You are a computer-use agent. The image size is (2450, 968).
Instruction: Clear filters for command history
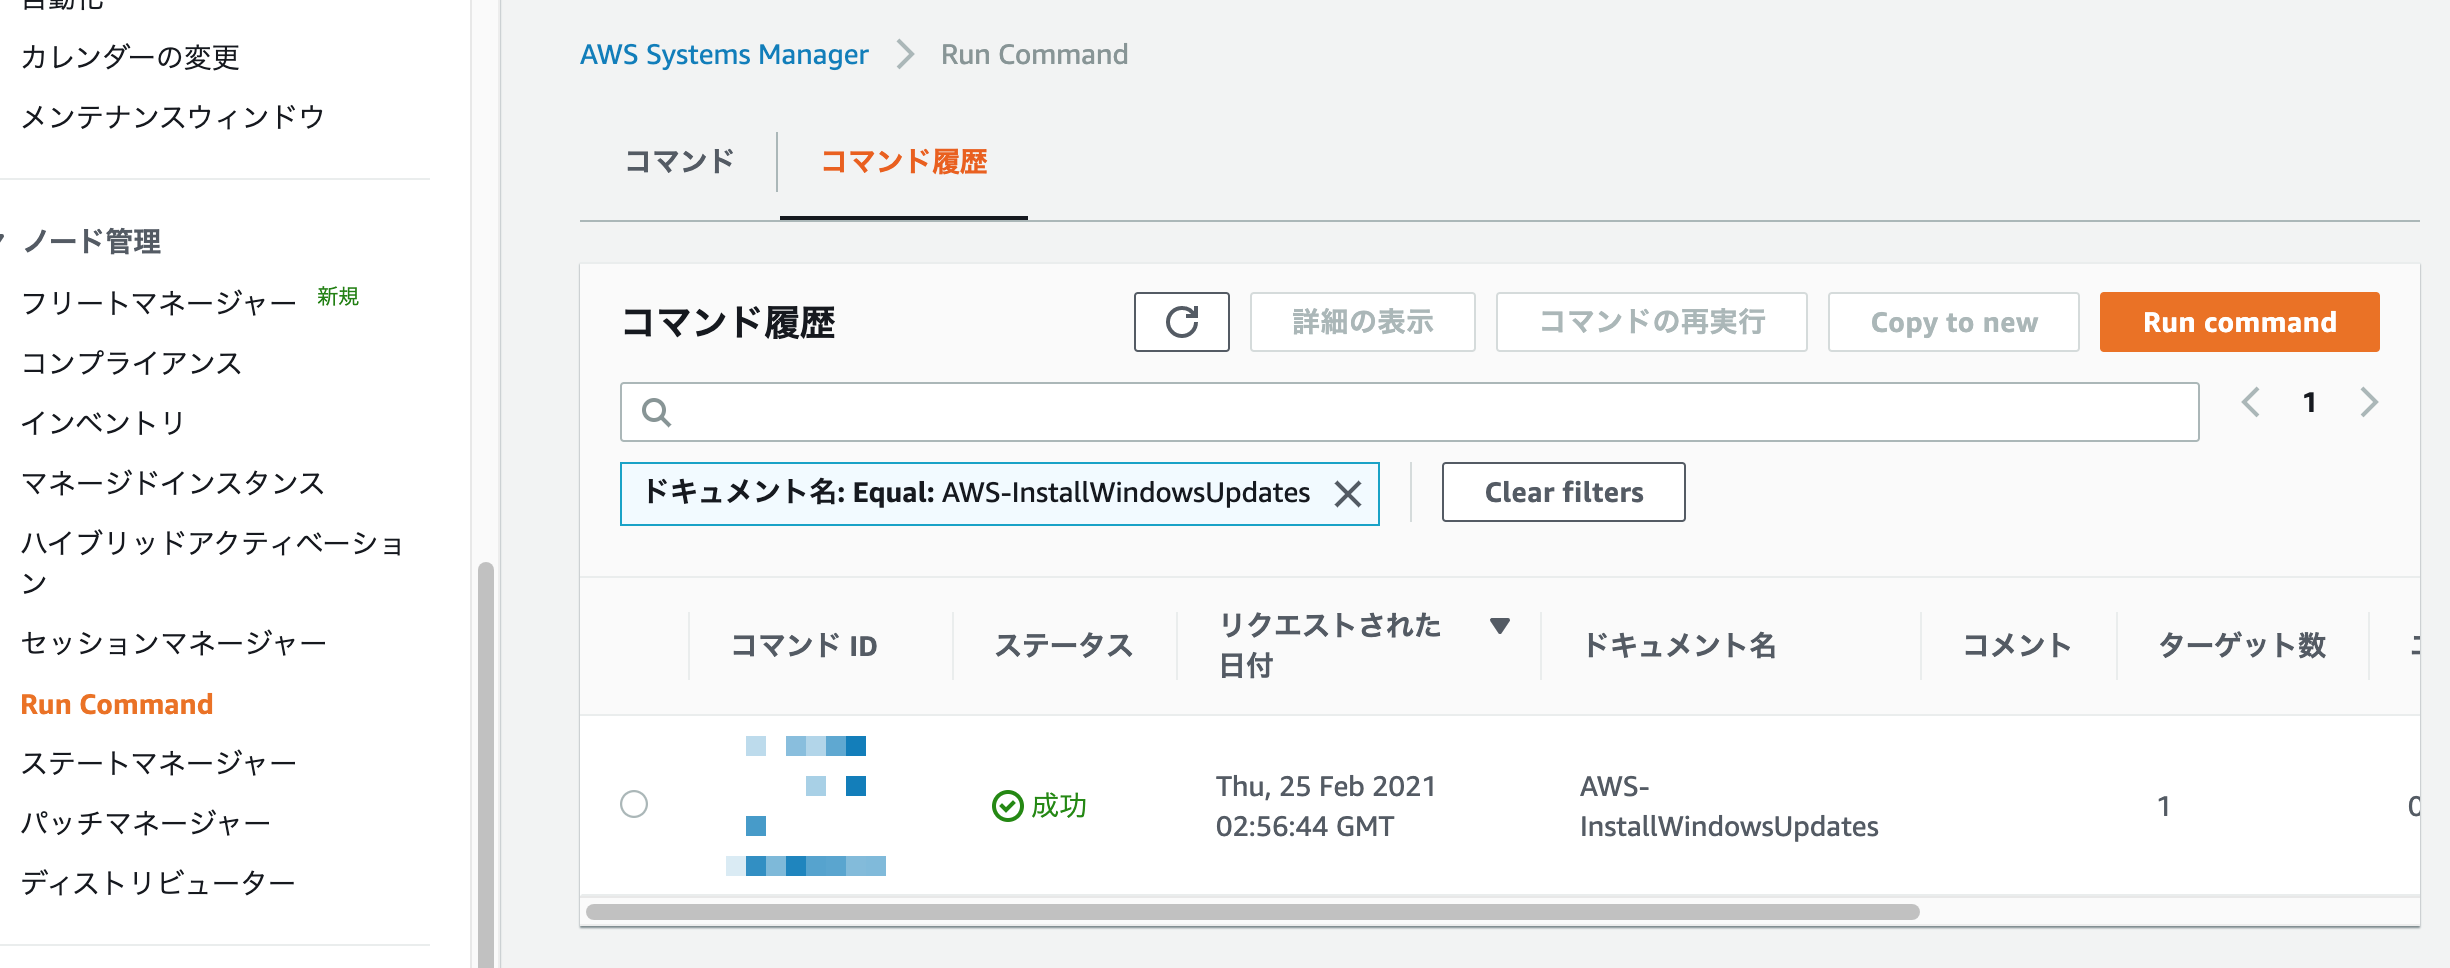[1563, 492]
